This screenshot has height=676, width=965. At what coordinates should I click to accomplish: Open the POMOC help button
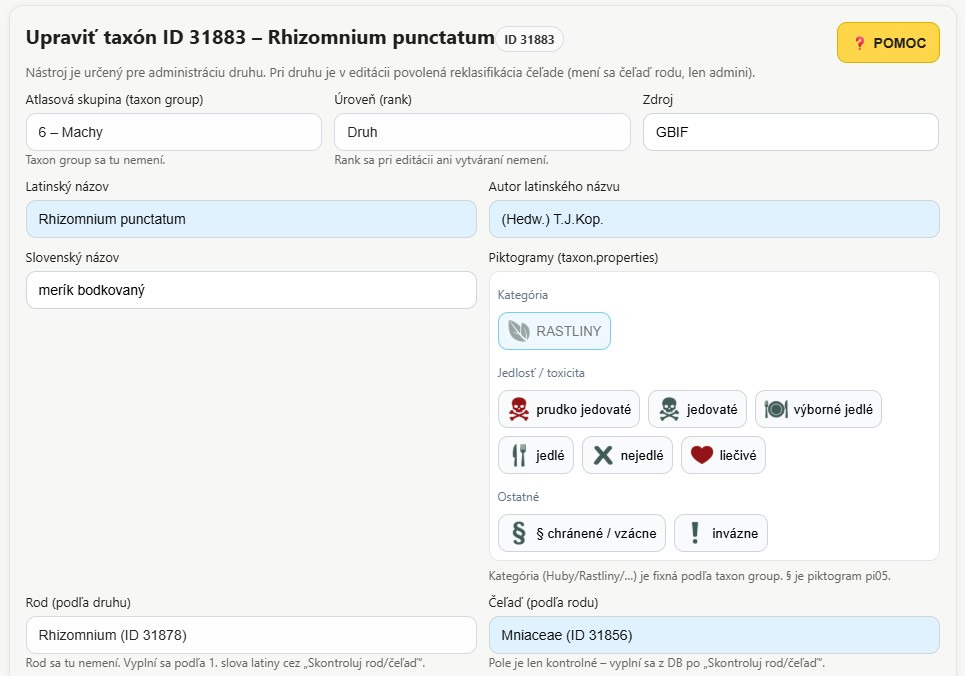(888, 43)
